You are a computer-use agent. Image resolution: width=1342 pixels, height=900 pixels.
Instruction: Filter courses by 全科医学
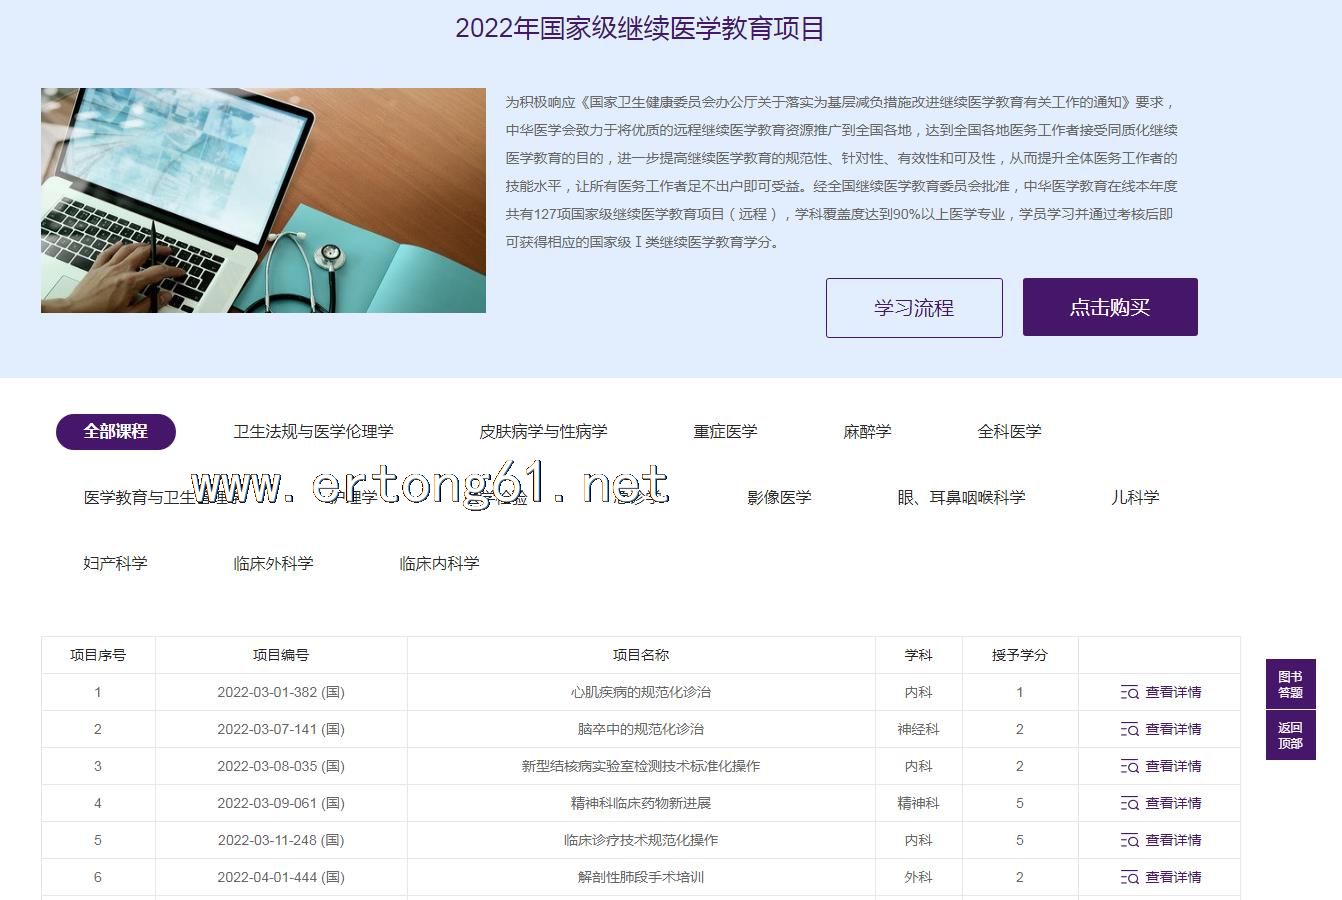tap(1009, 432)
